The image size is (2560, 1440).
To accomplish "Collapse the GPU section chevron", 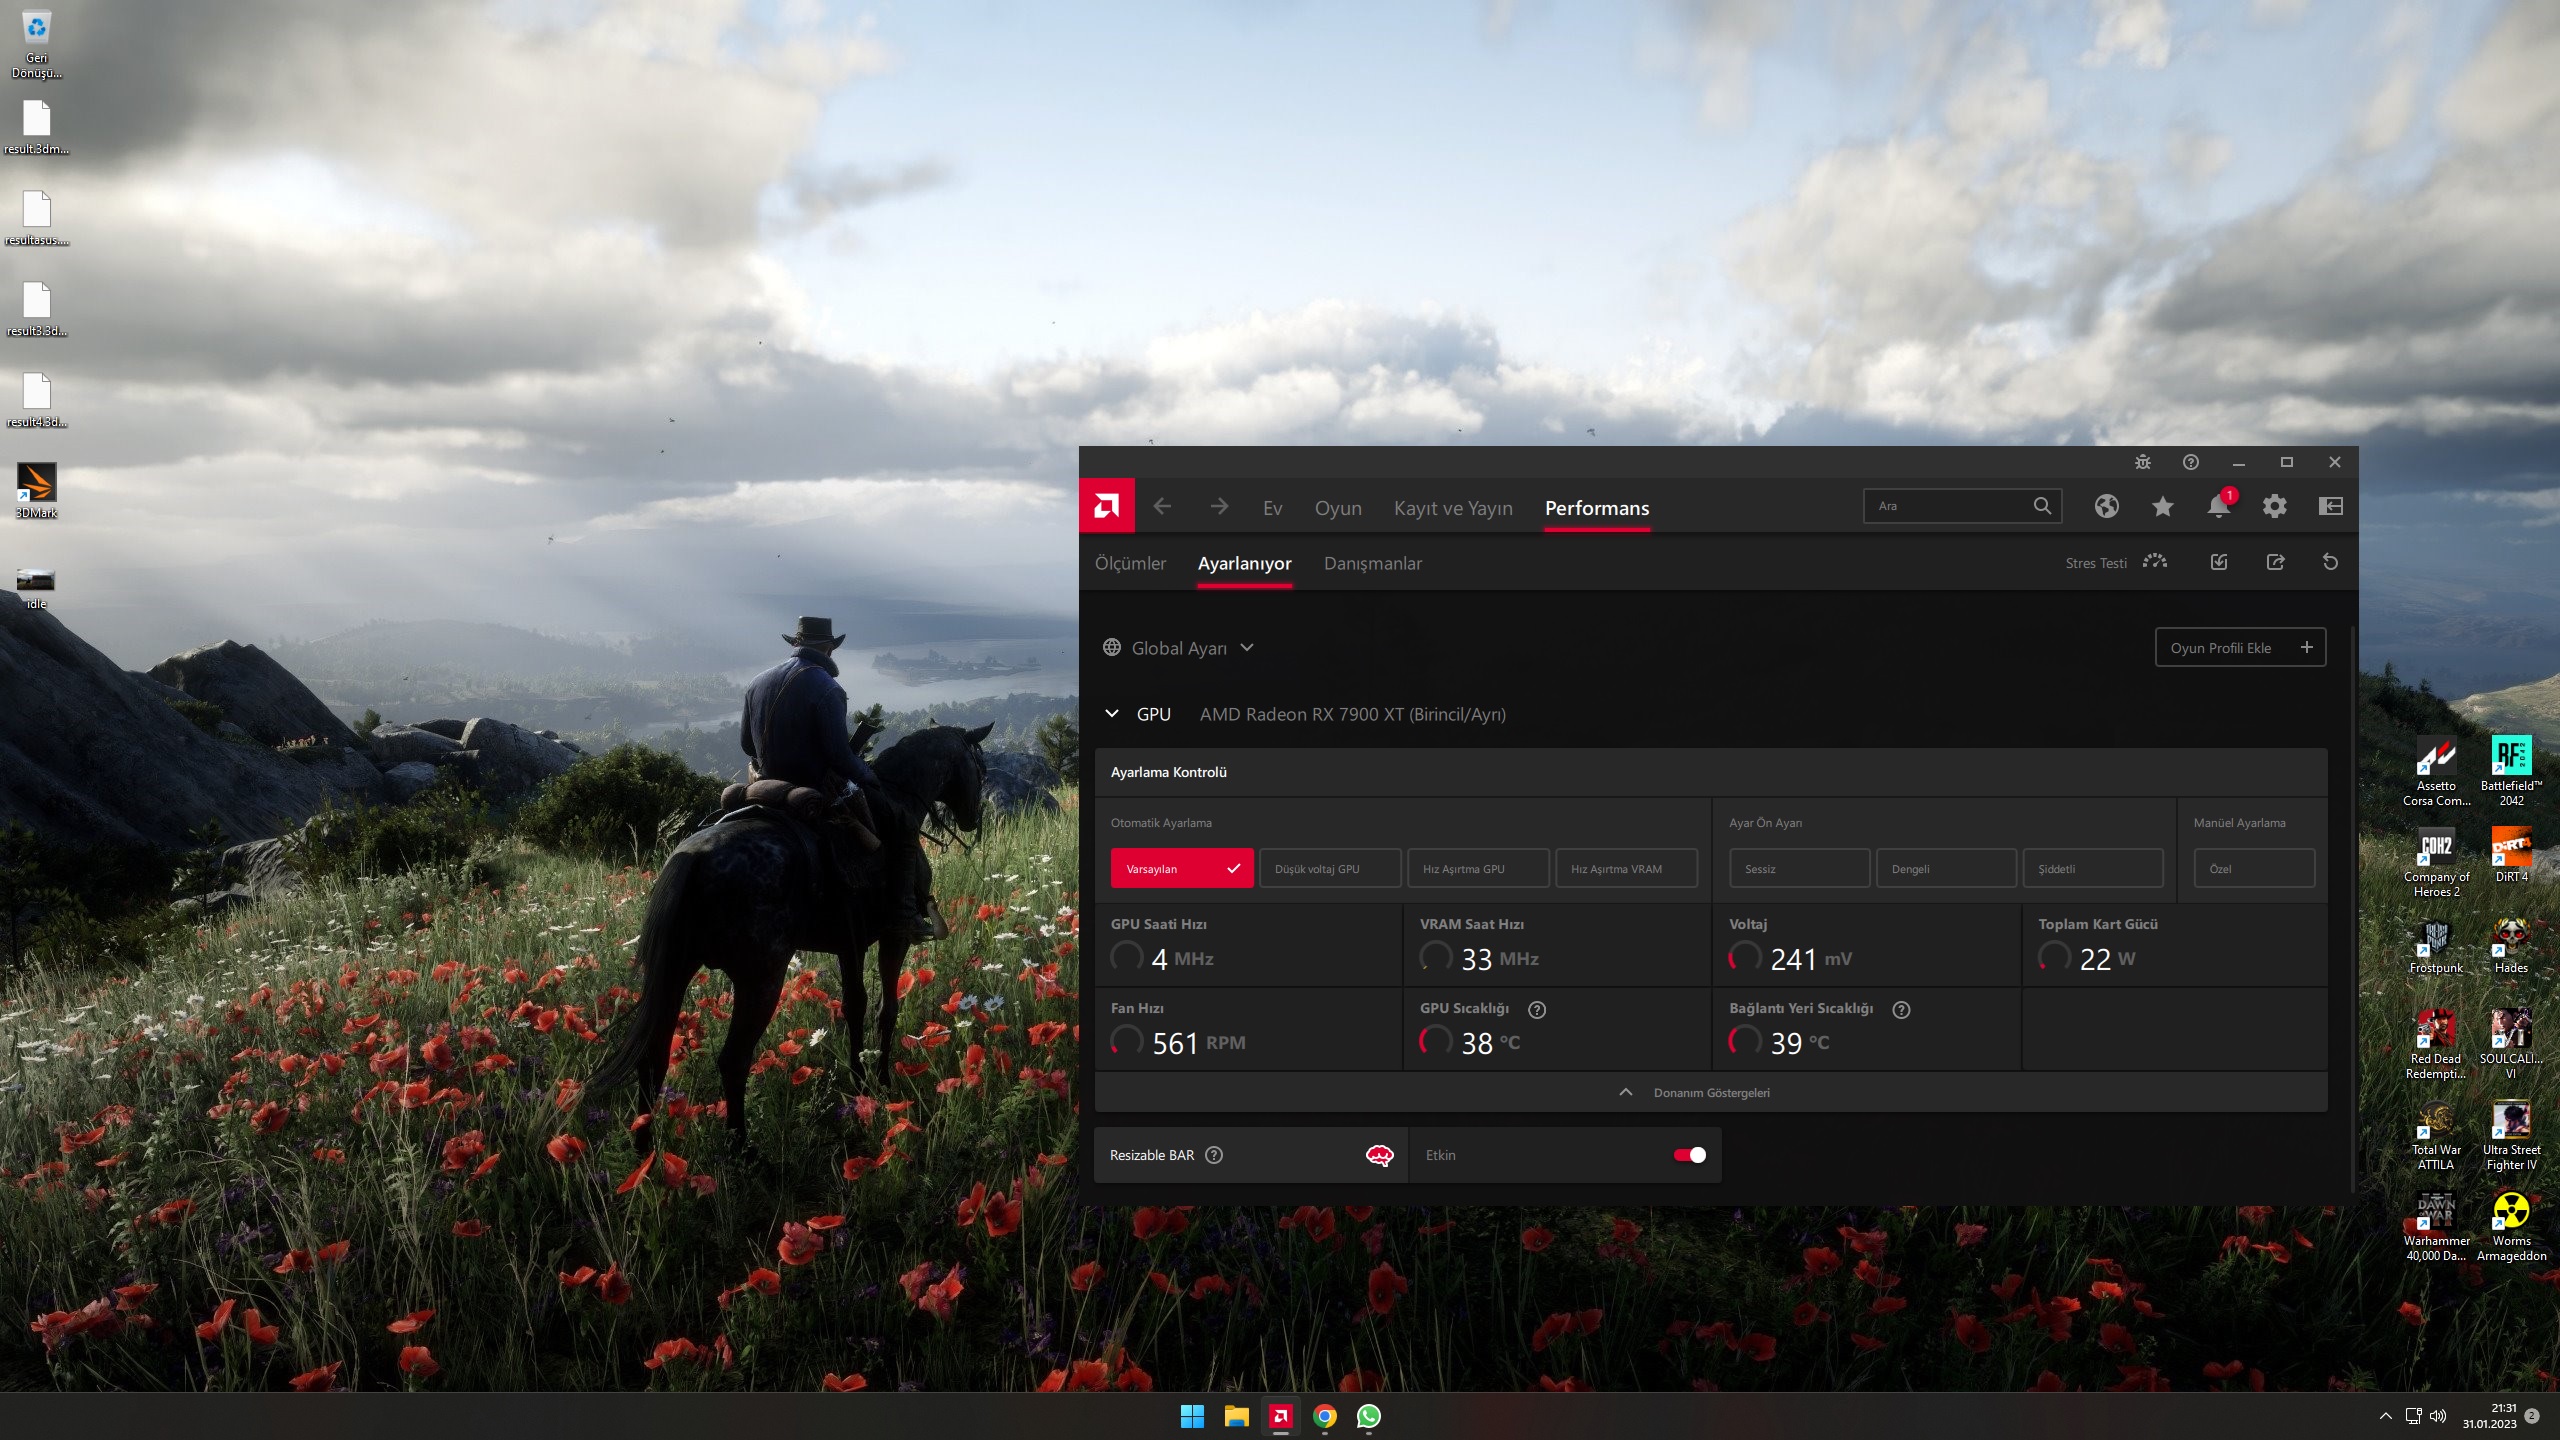I will (1111, 714).
